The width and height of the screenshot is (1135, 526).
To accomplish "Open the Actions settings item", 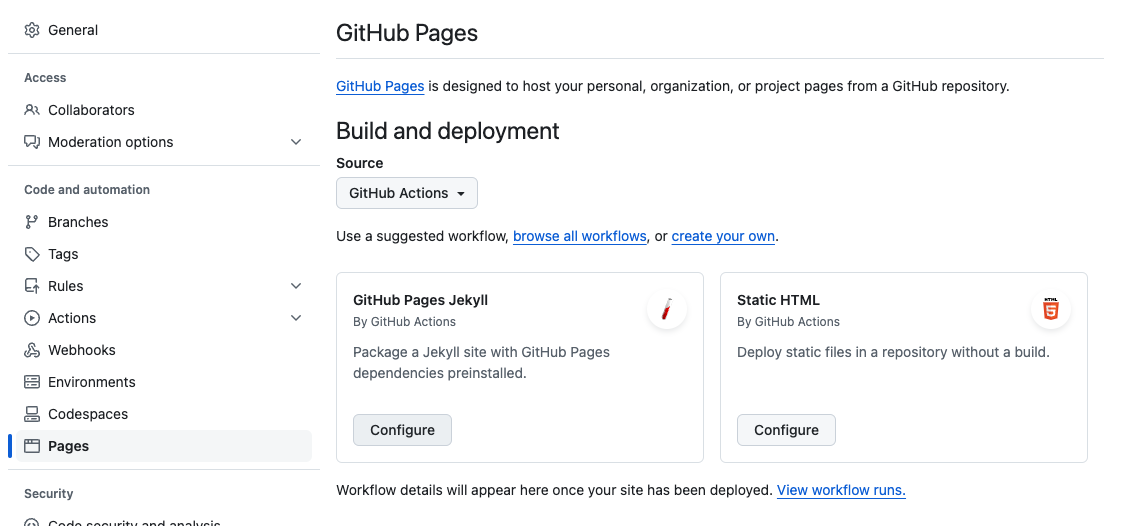I will pos(164,318).
